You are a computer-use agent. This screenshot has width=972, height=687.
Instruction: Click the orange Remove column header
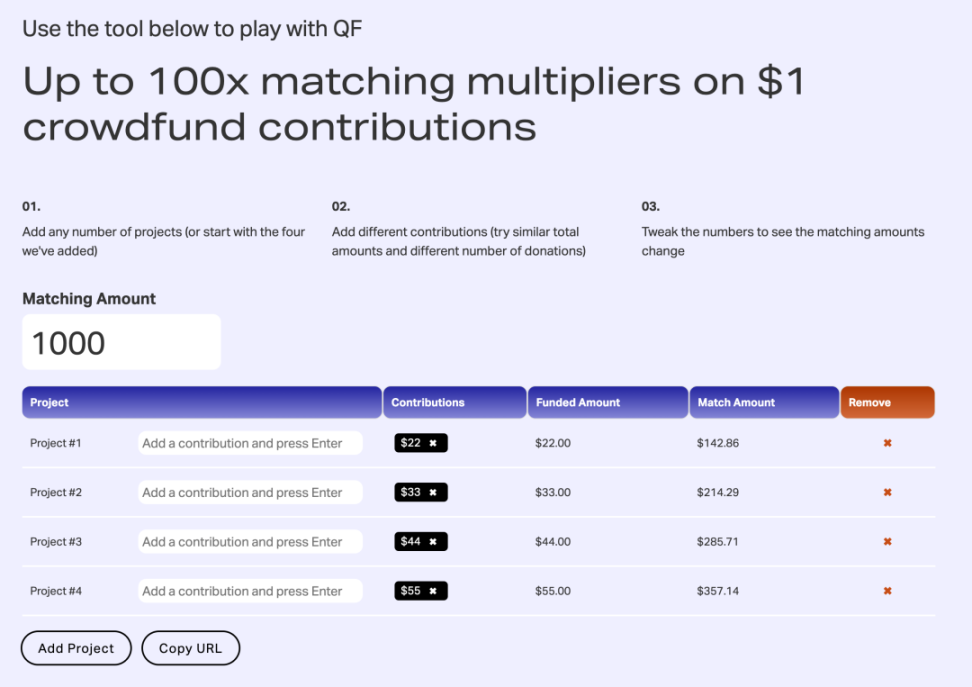click(887, 402)
